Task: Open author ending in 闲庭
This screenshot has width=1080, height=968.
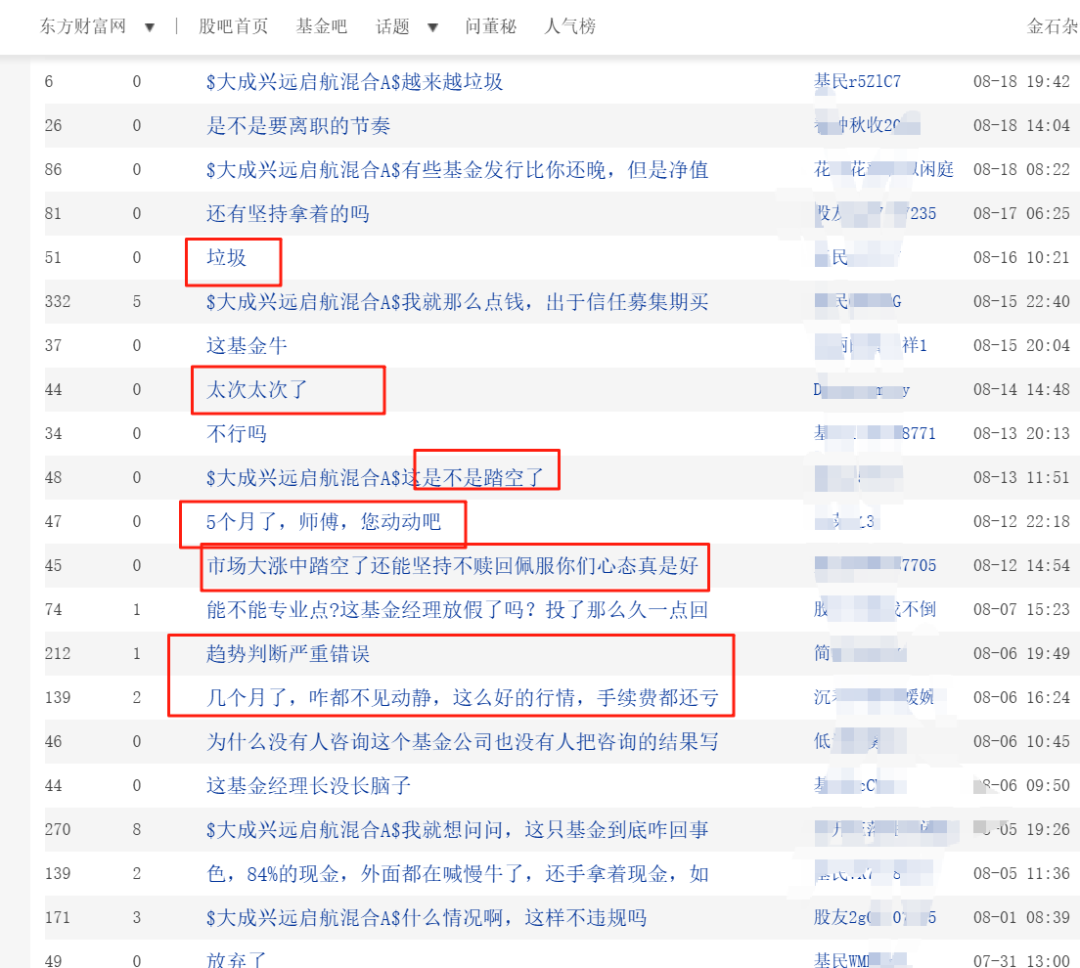Action: point(884,169)
